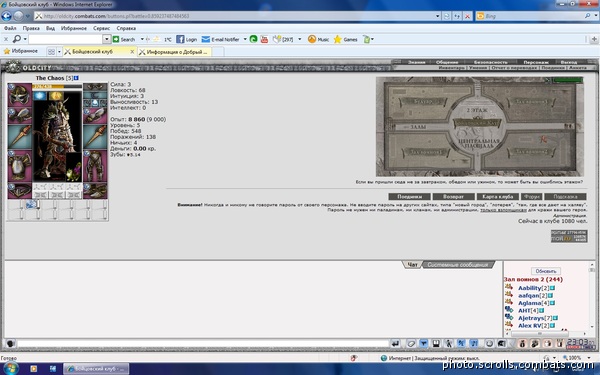Open player Ajetrays in the list
This screenshot has height=375, width=600.
532,318
